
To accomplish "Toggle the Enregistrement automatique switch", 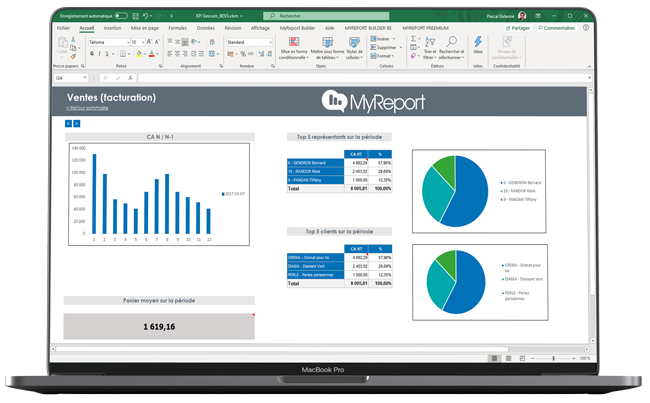I will 121,16.
